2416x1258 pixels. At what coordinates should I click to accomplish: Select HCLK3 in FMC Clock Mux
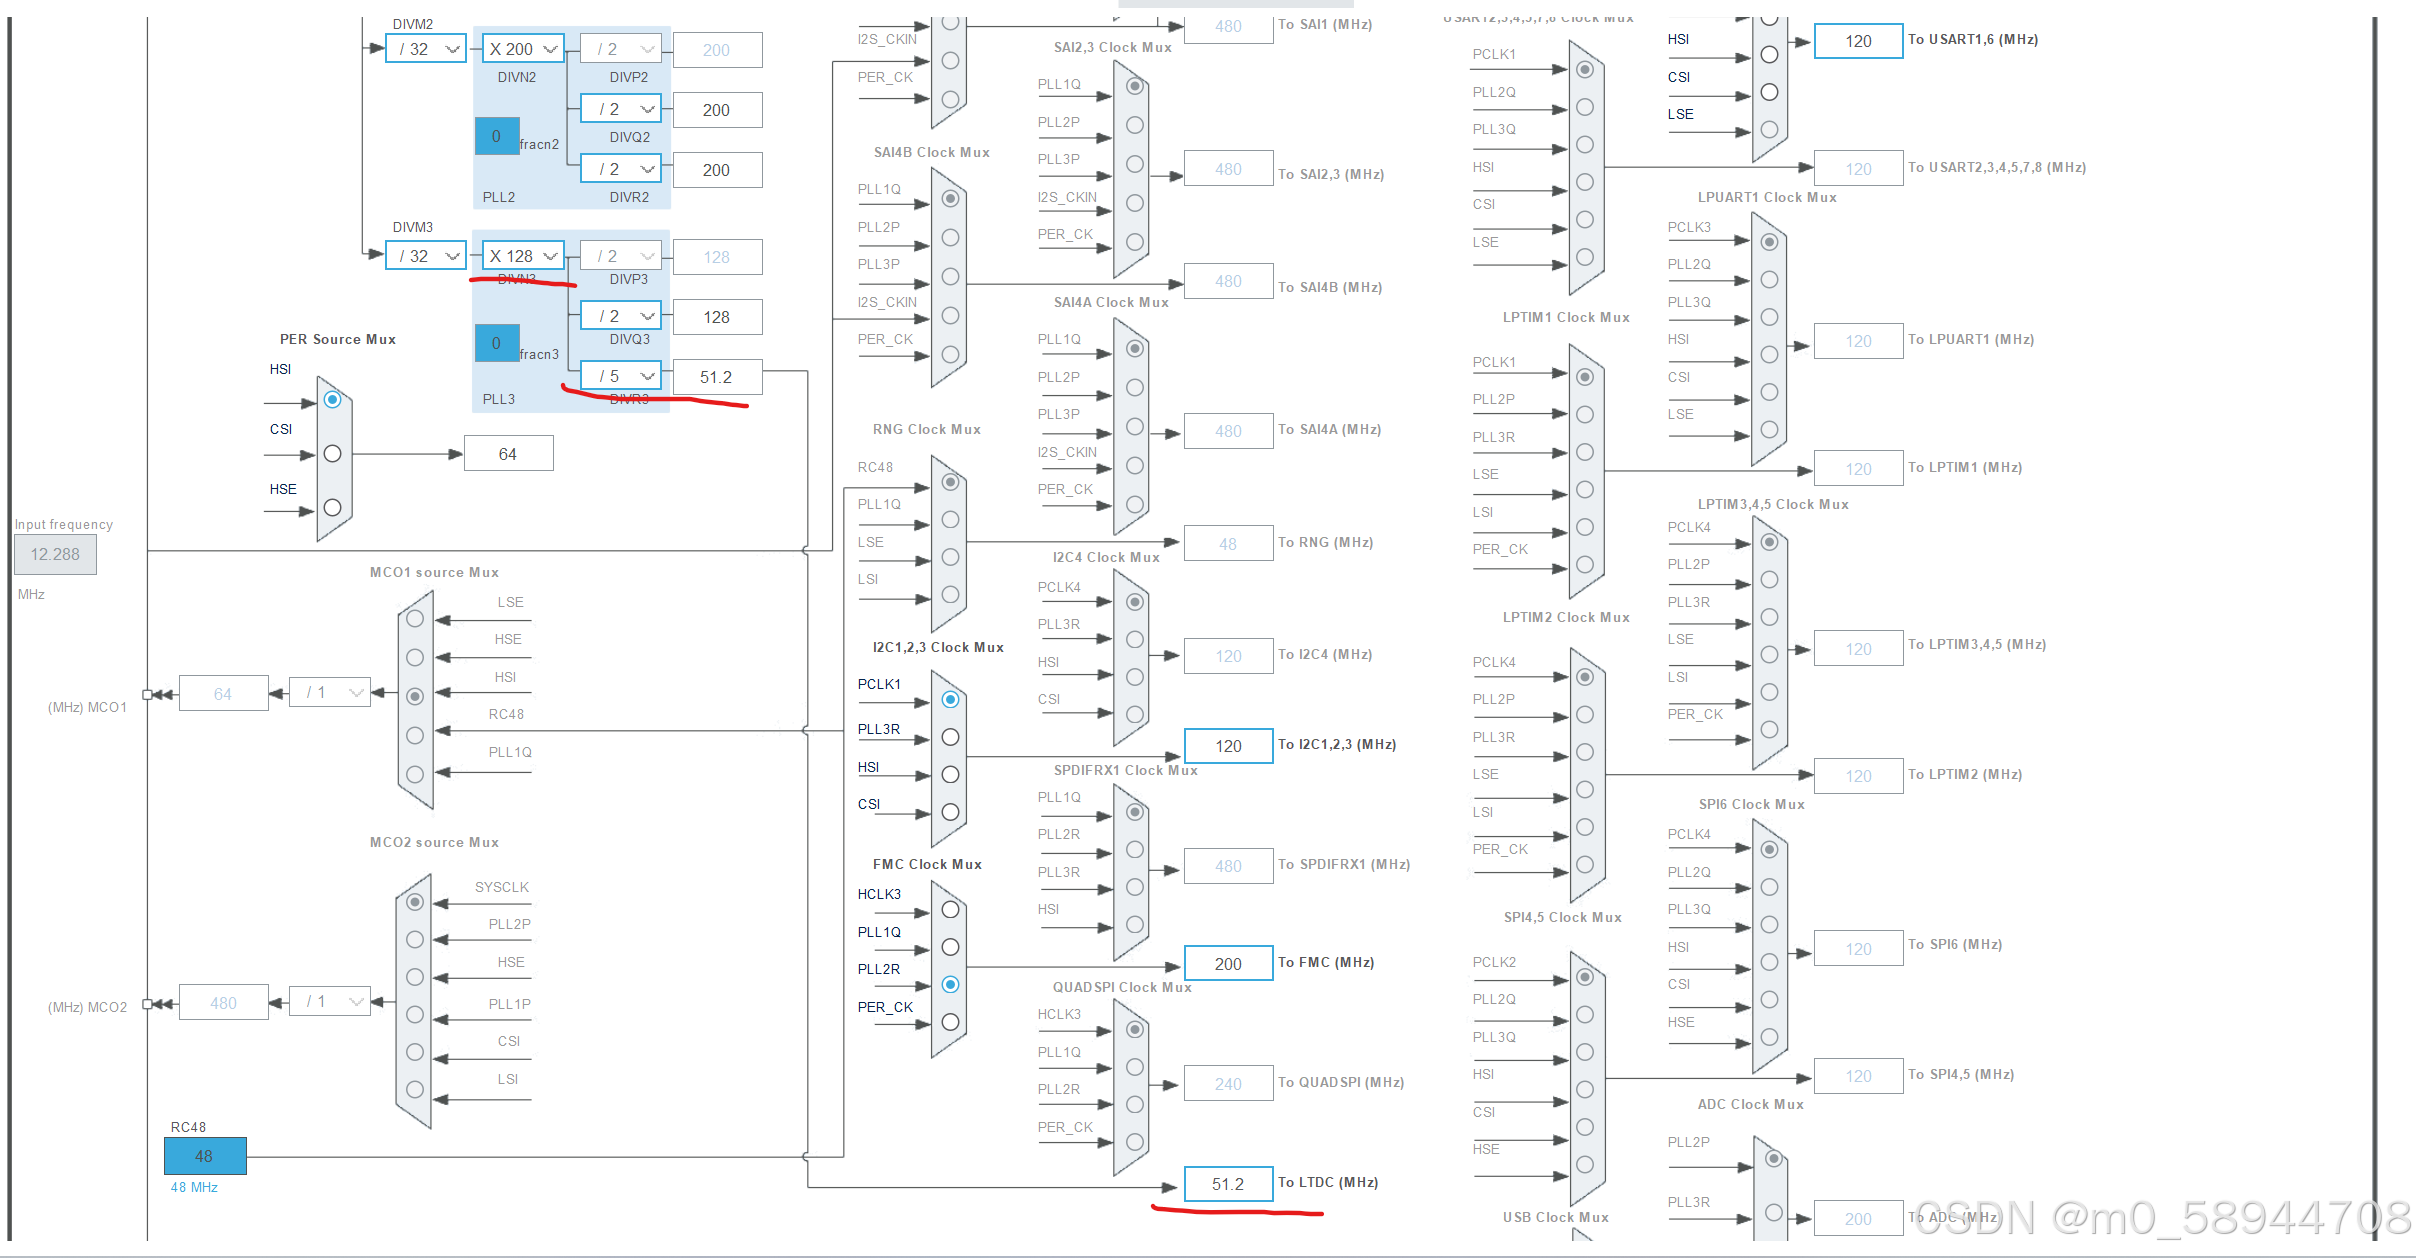click(950, 909)
